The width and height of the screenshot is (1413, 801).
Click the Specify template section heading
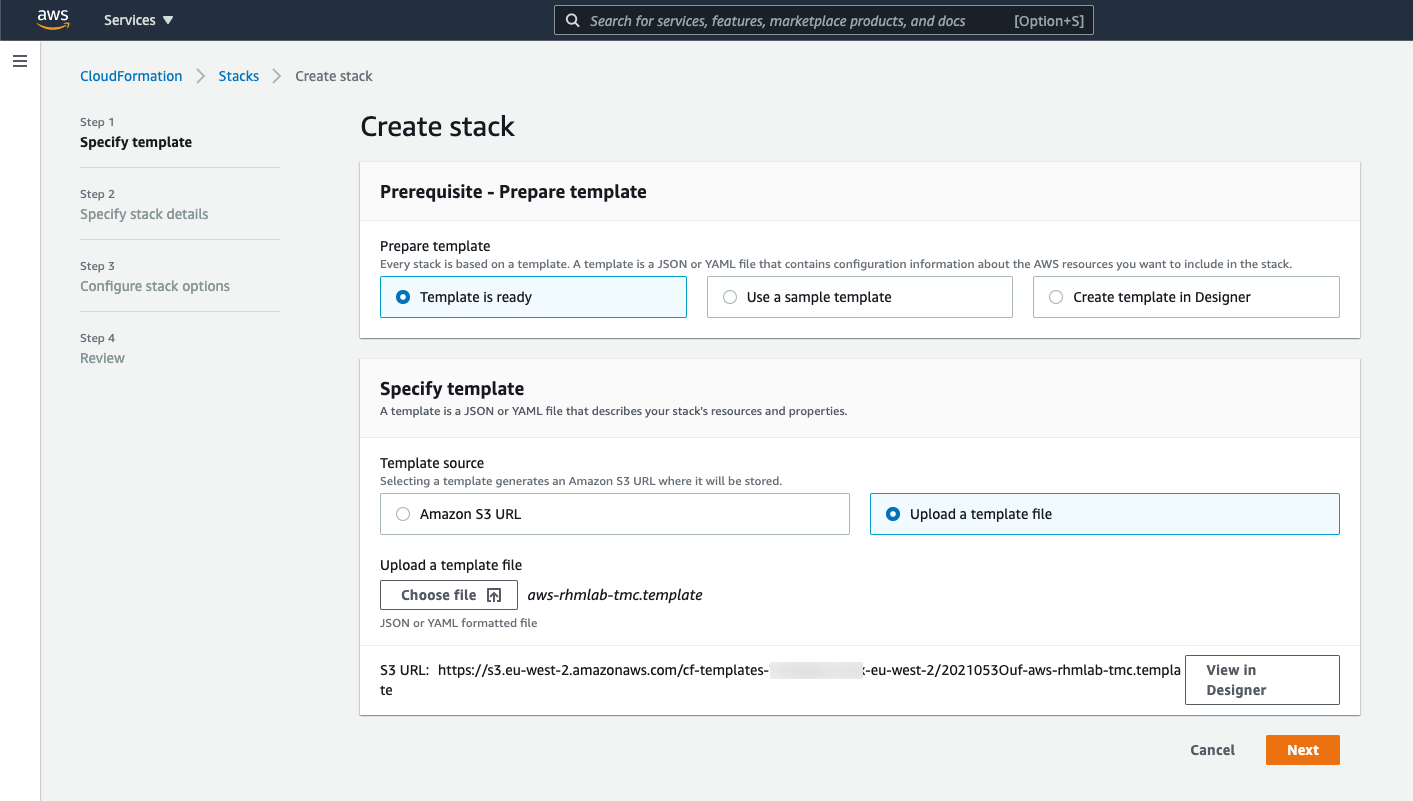pos(452,389)
